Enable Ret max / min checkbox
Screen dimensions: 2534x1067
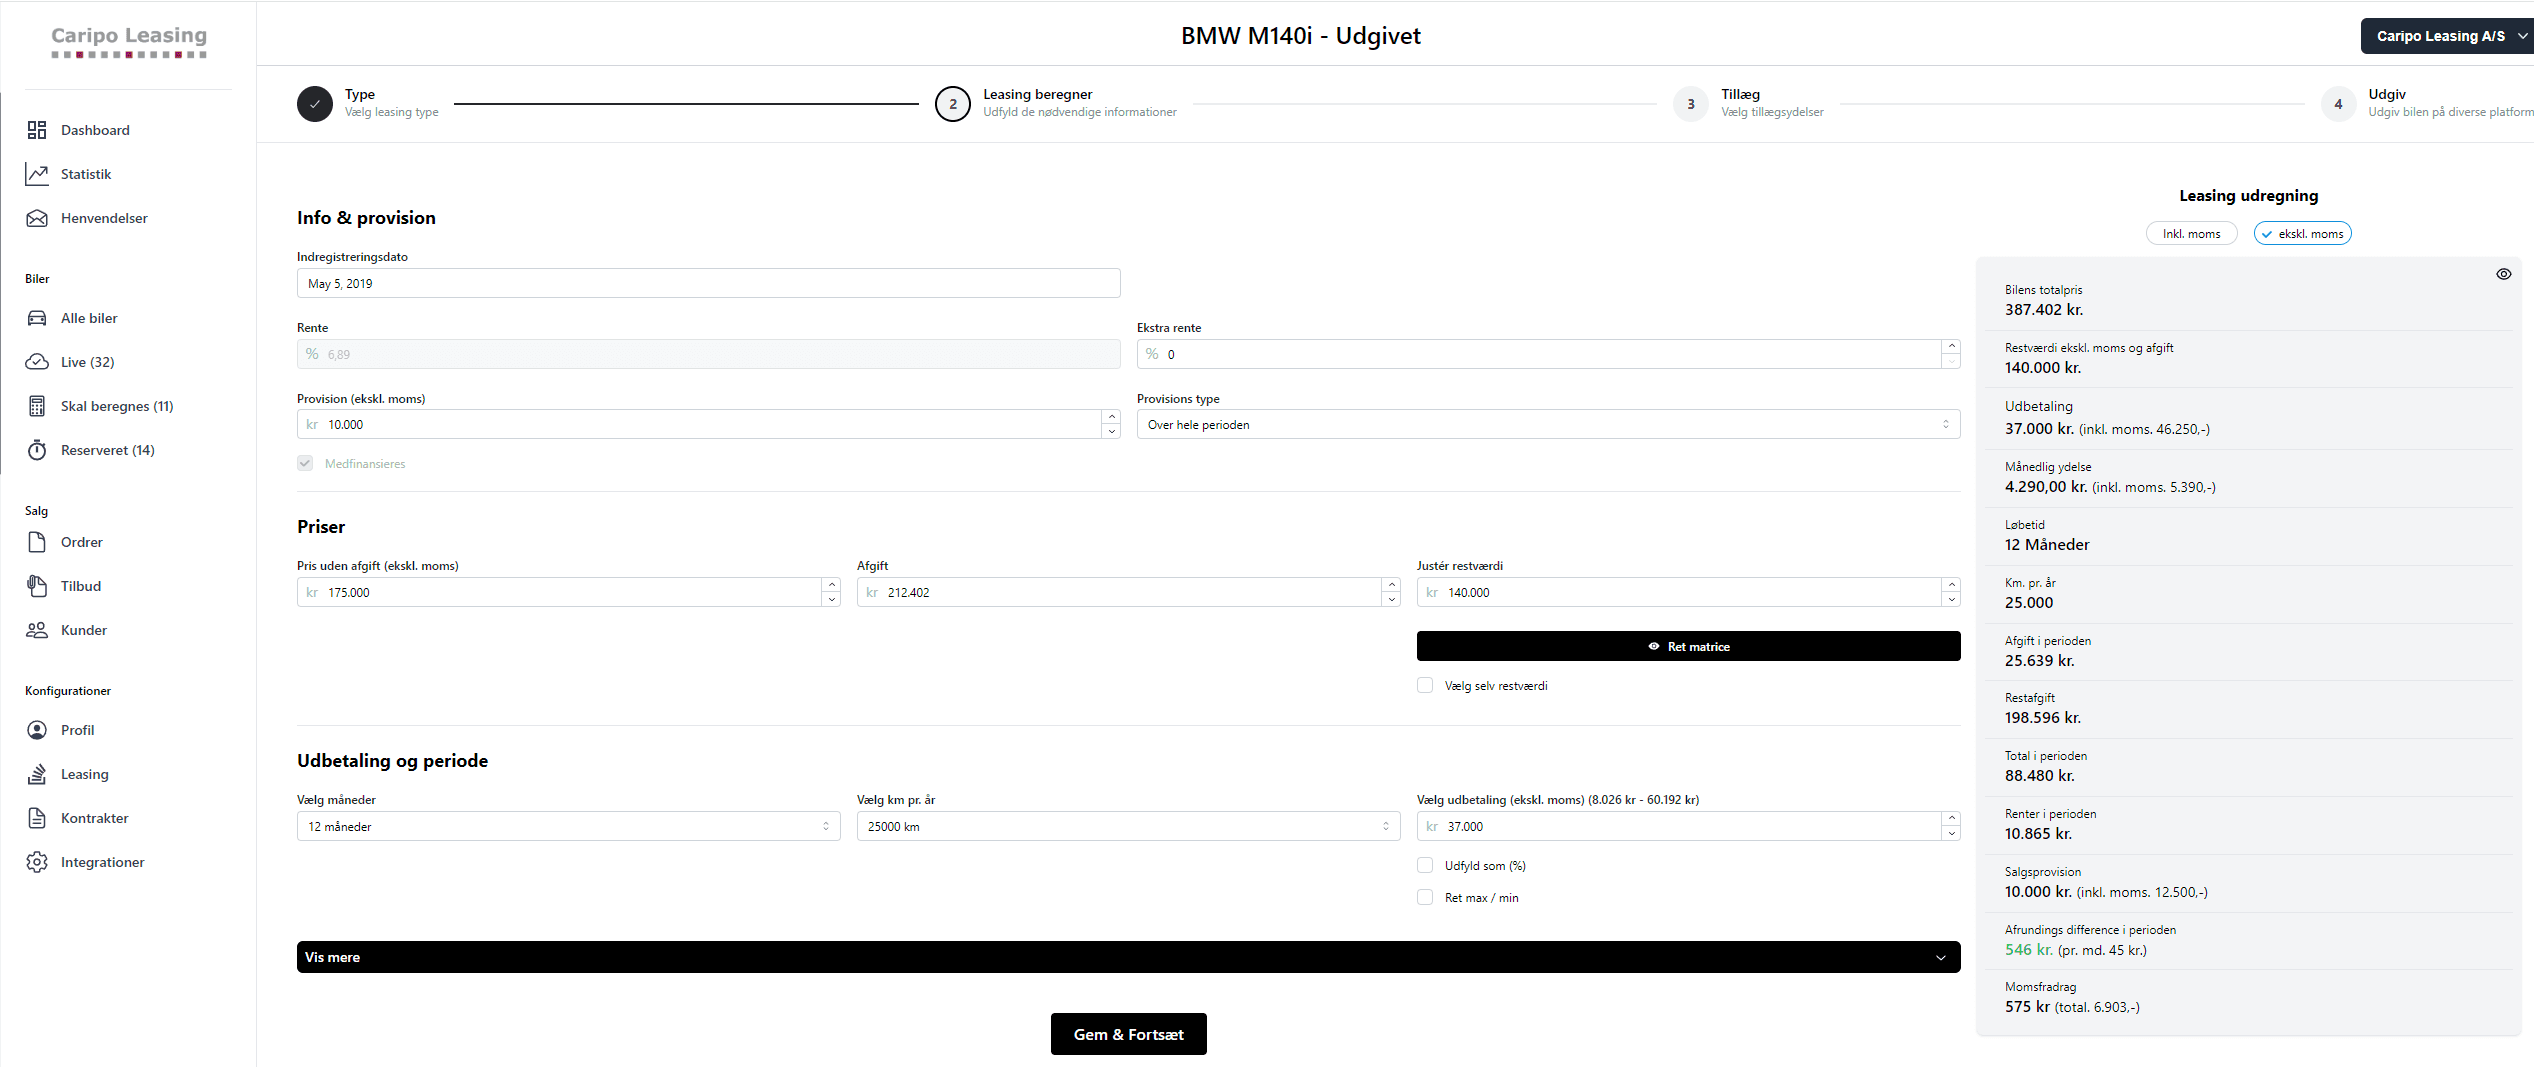coord(1425,897)
